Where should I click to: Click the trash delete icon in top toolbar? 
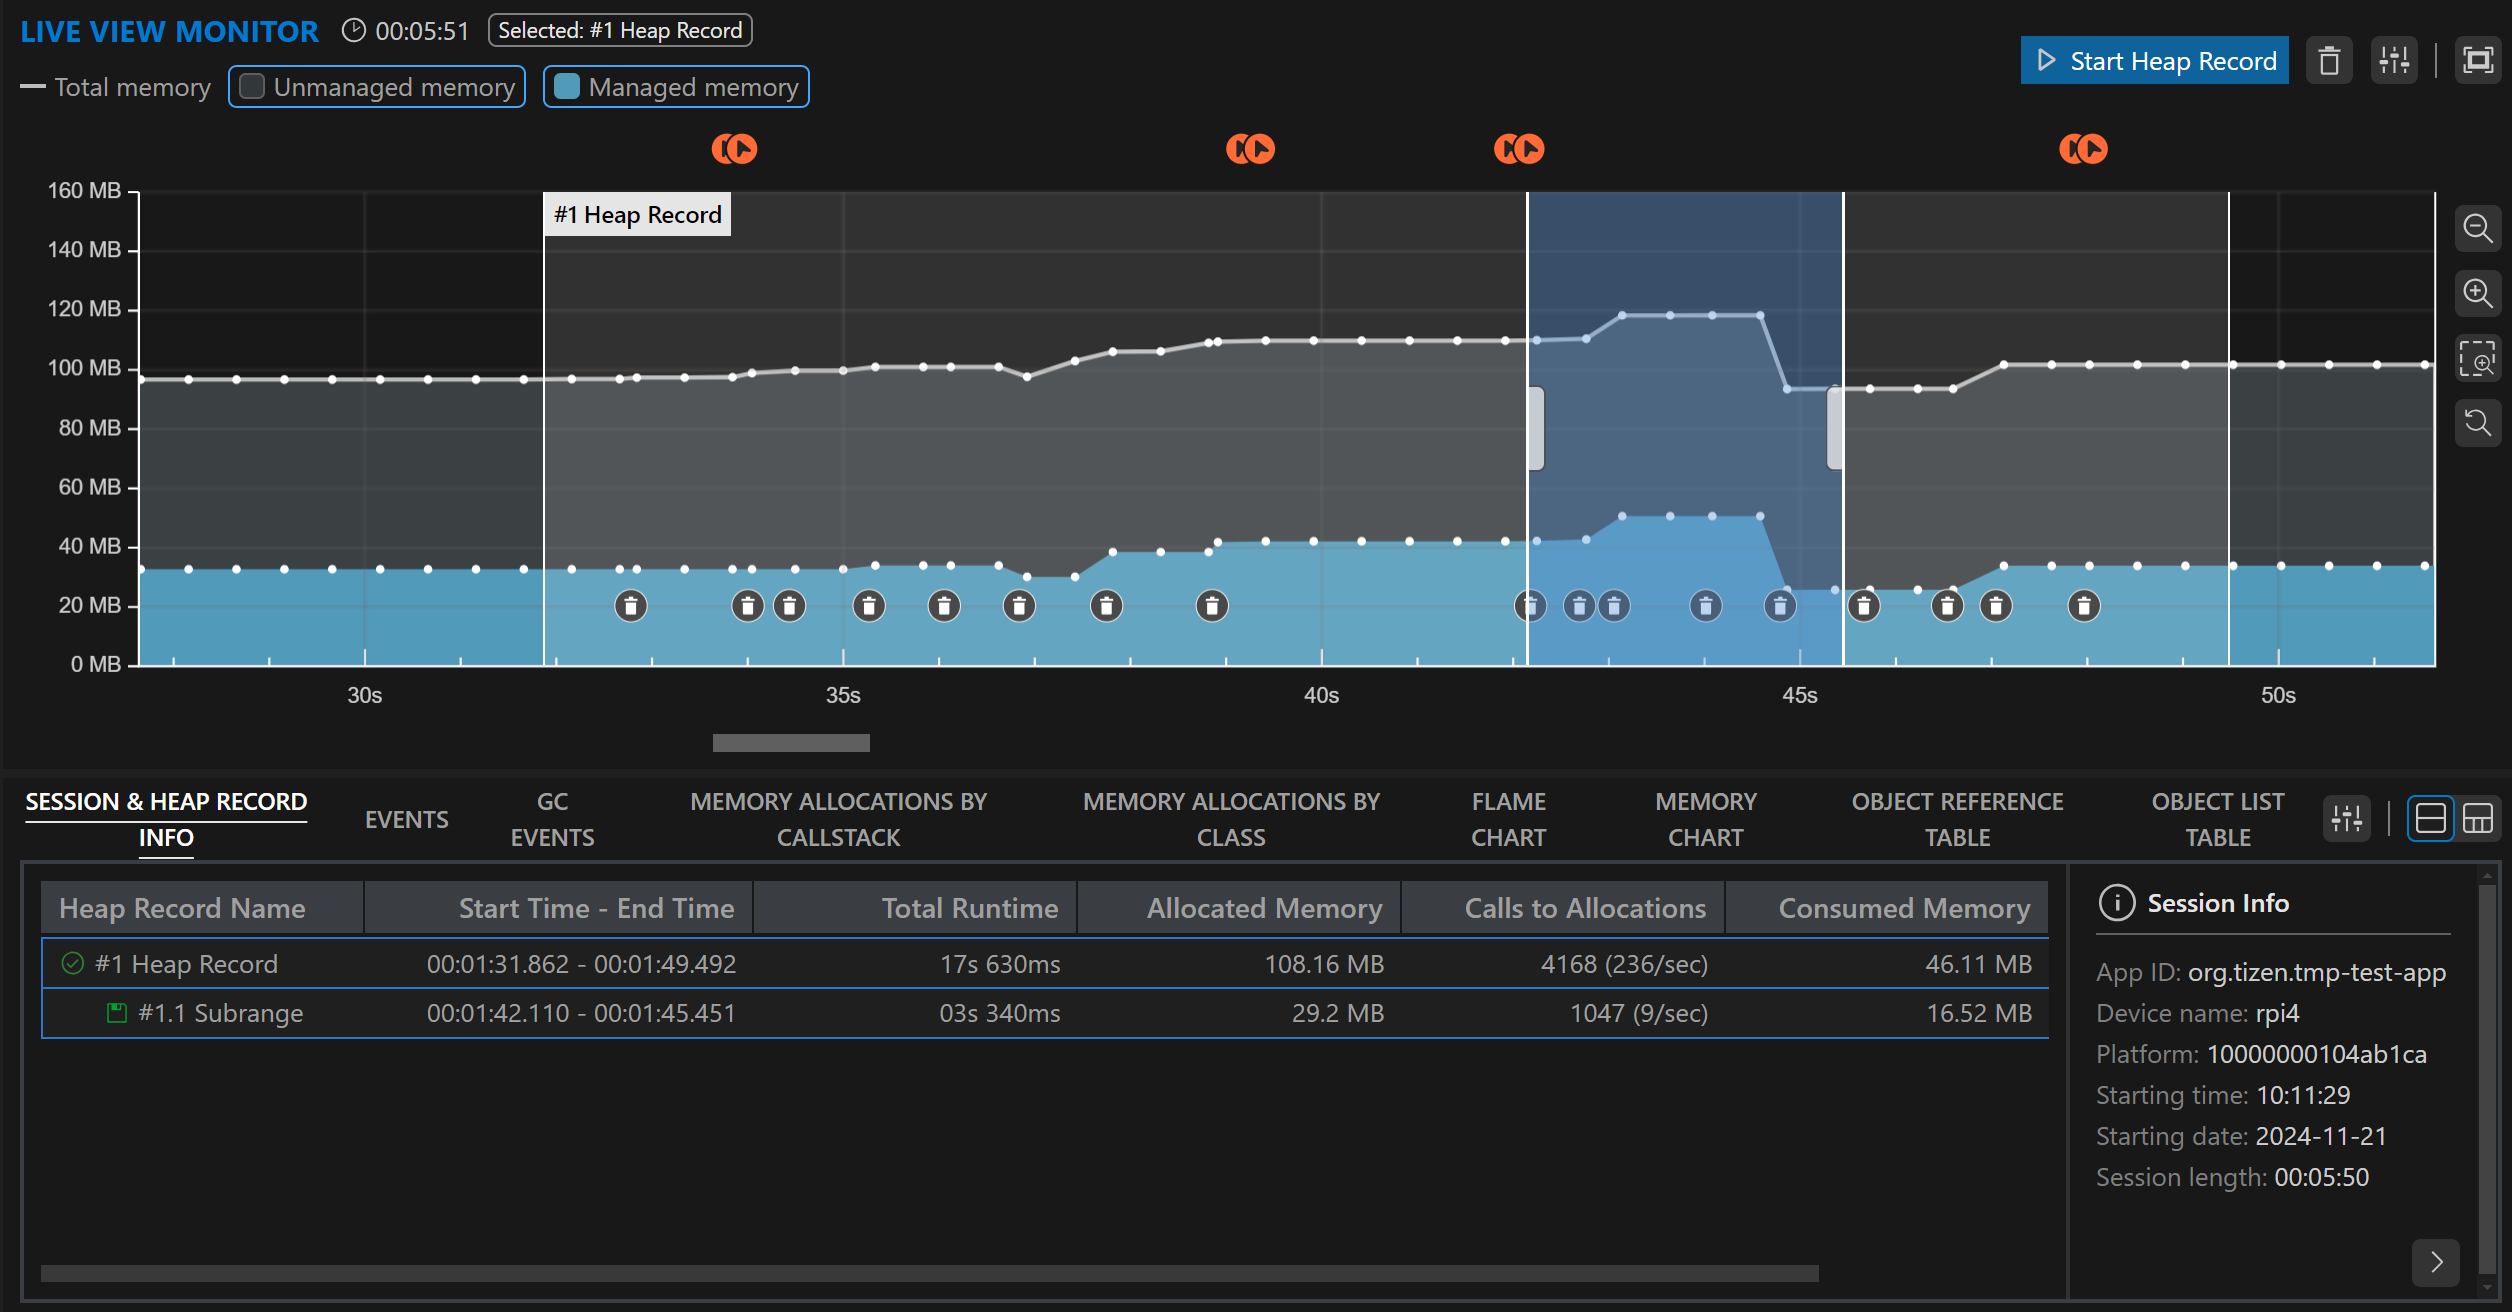click(2329, 61)
